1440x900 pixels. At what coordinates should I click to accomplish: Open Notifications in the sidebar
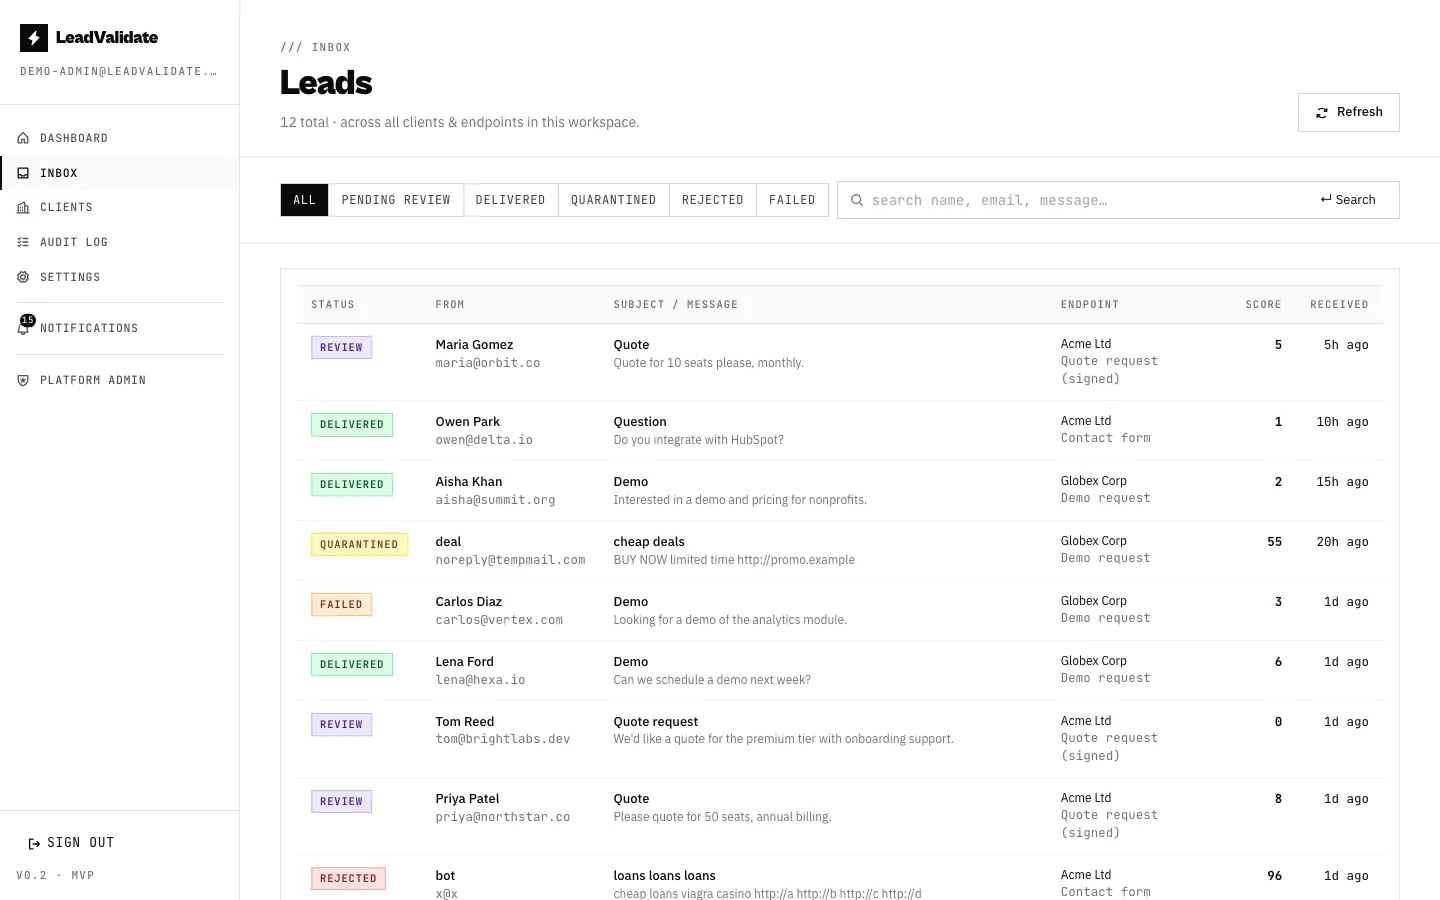pyautogui.click(x=119, y=328)
